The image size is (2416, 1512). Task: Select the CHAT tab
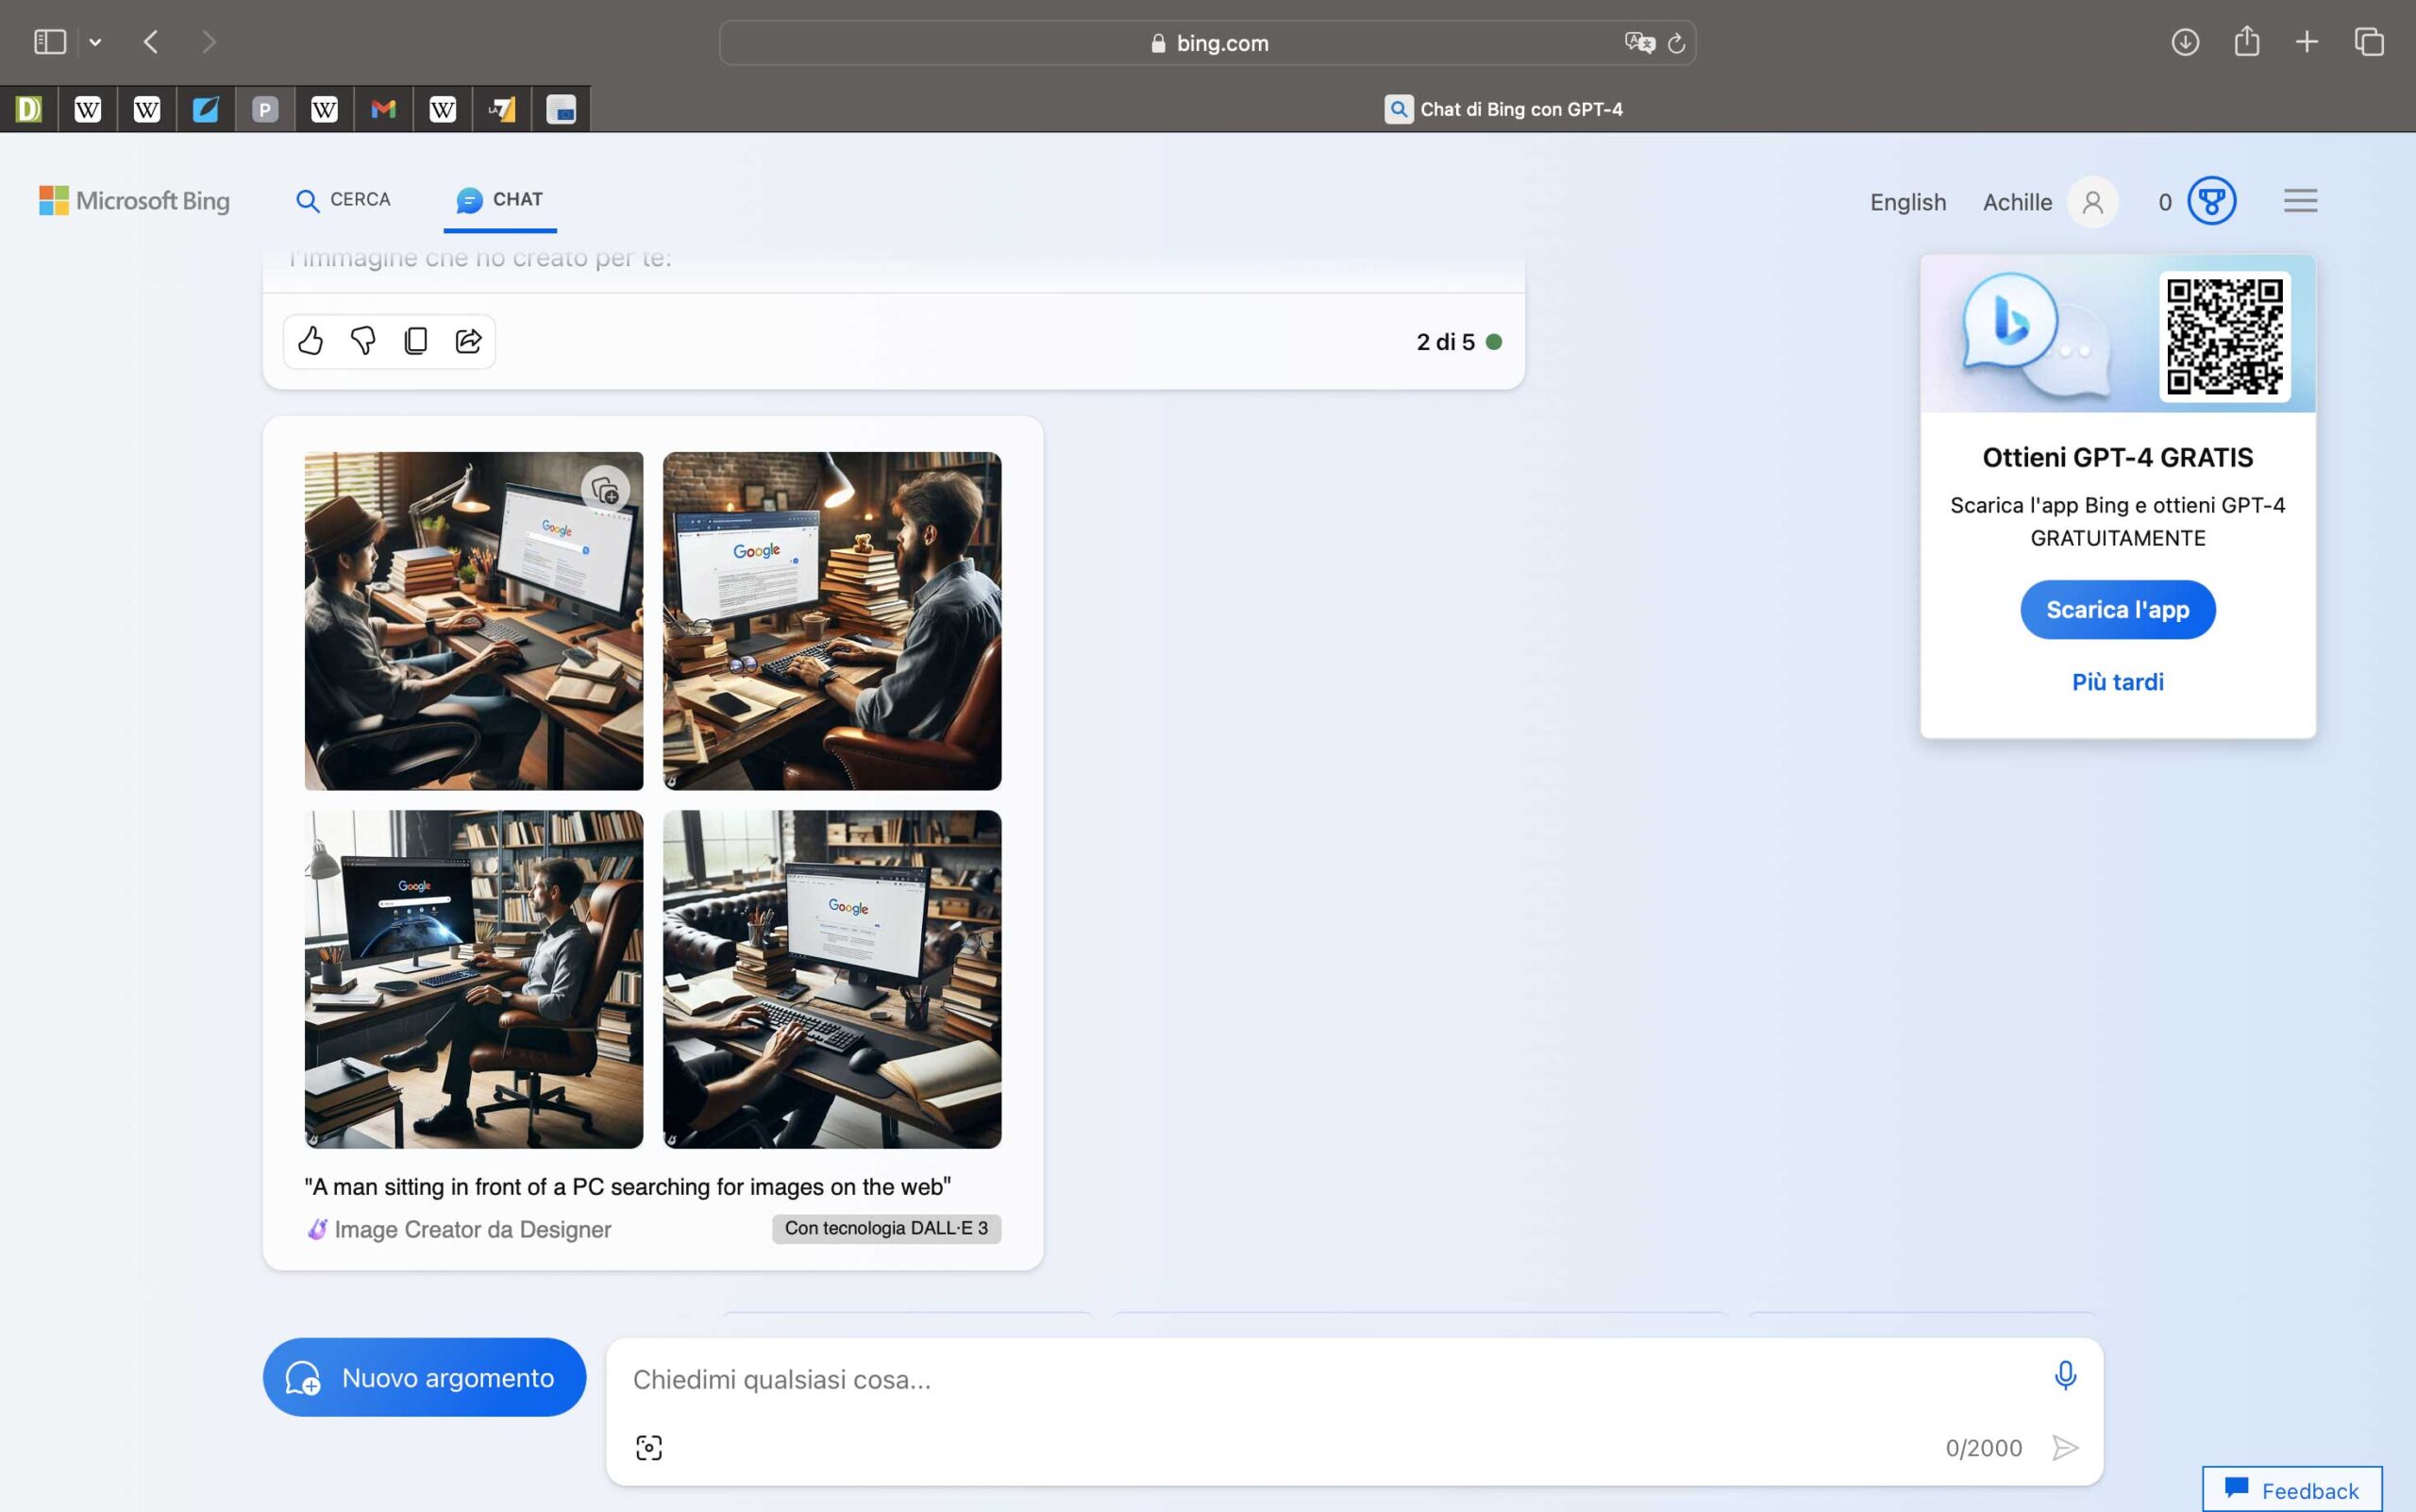click(x=499, y=200)
